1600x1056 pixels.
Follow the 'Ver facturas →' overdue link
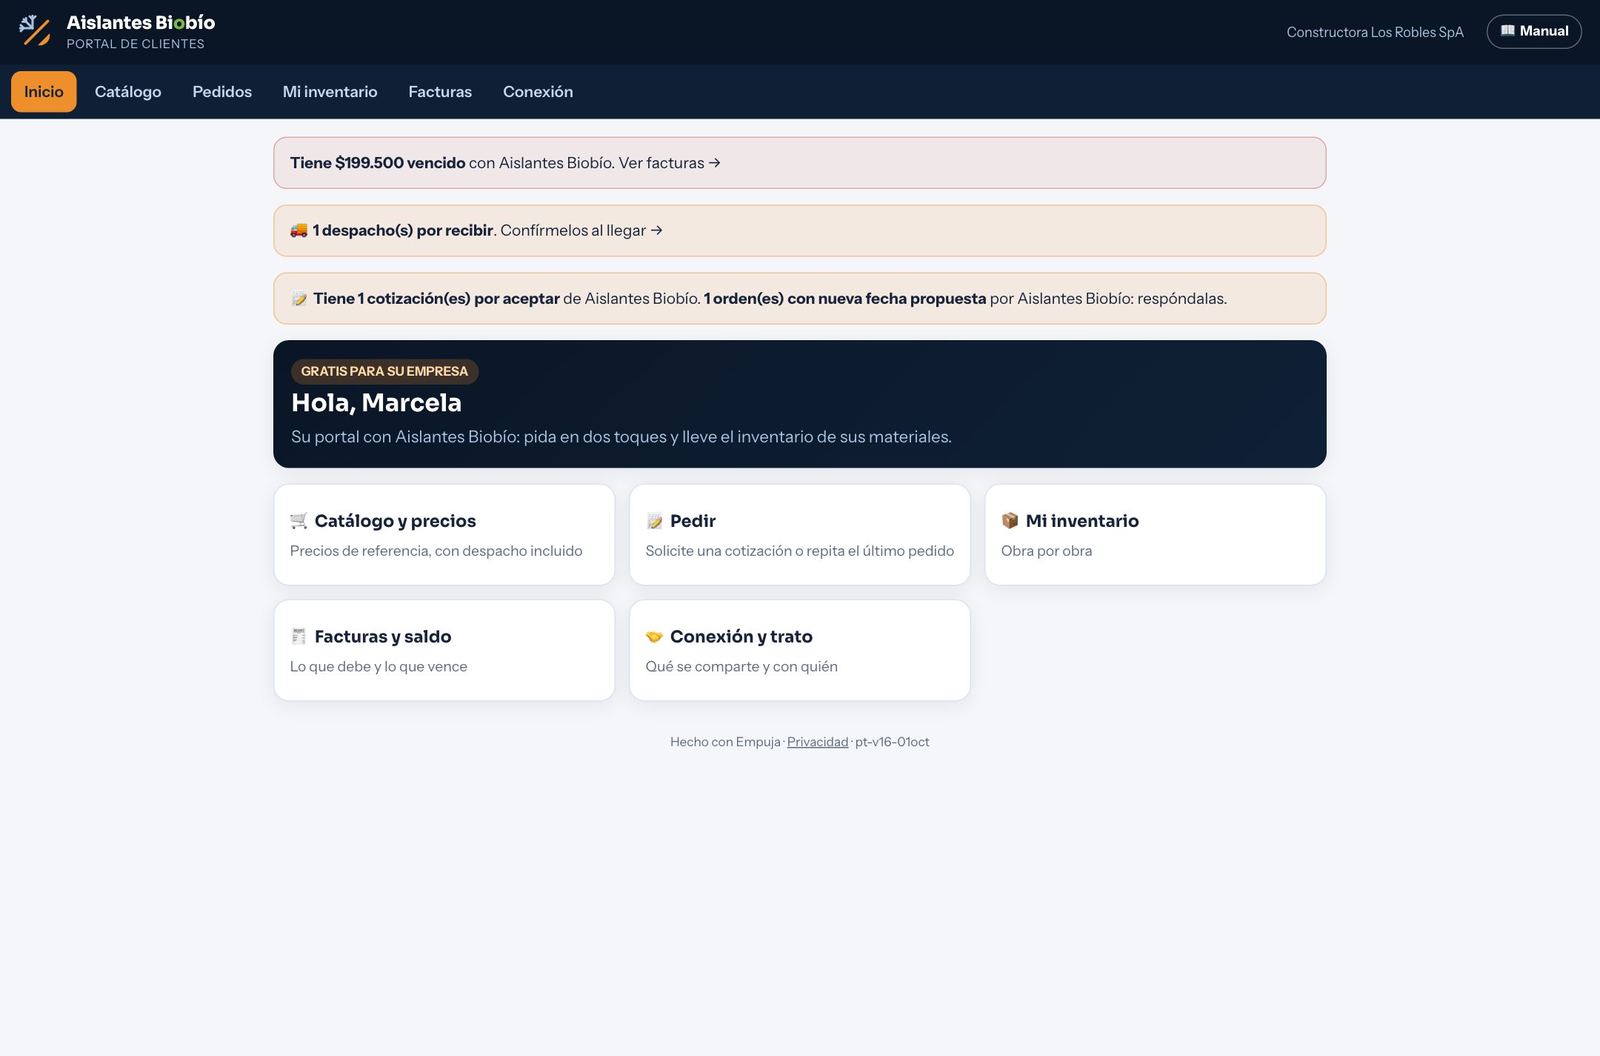[670, 163]
